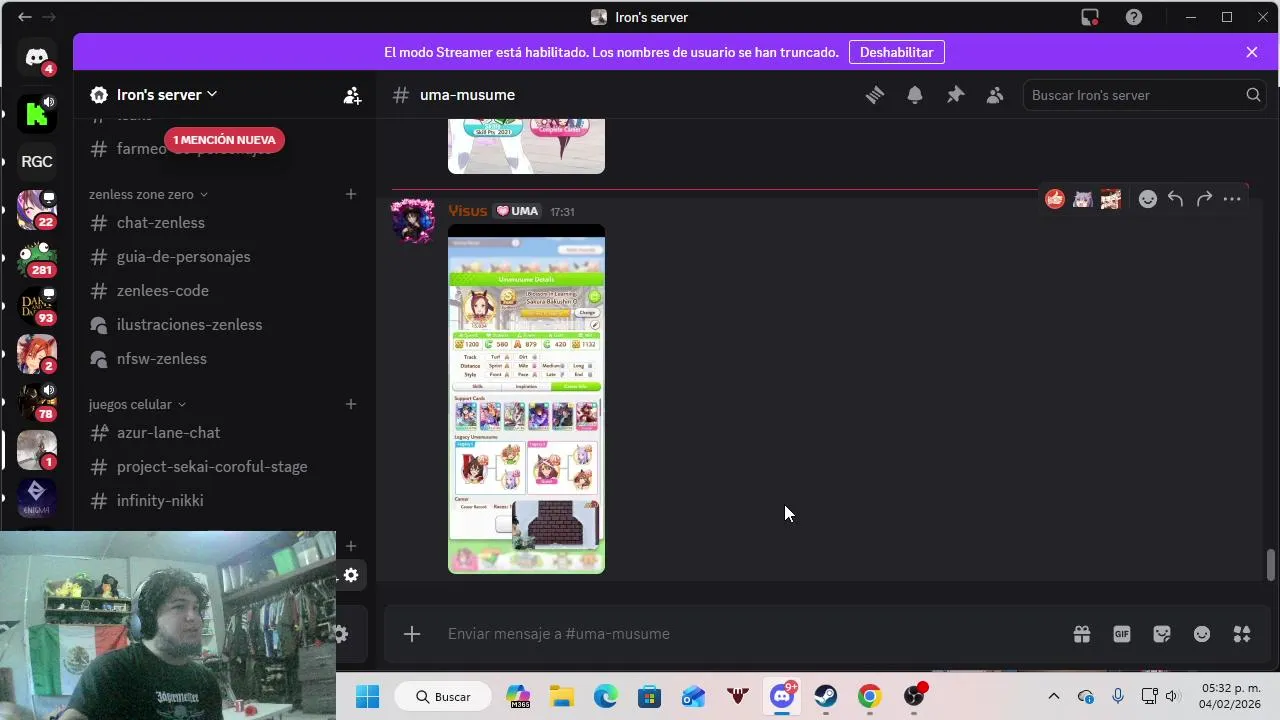This screenshot has height=720, width=1280.
Task: Add reaction emoji on Visus message
Action: point(1148,199)
